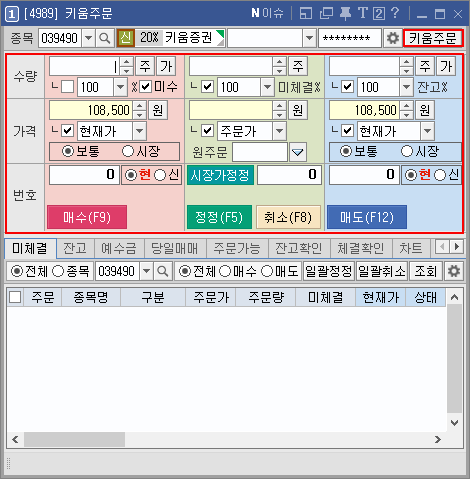Screen dimensions: 470x479
Task: Click the 매수(F9) buy button
Action: coord(87,217)
